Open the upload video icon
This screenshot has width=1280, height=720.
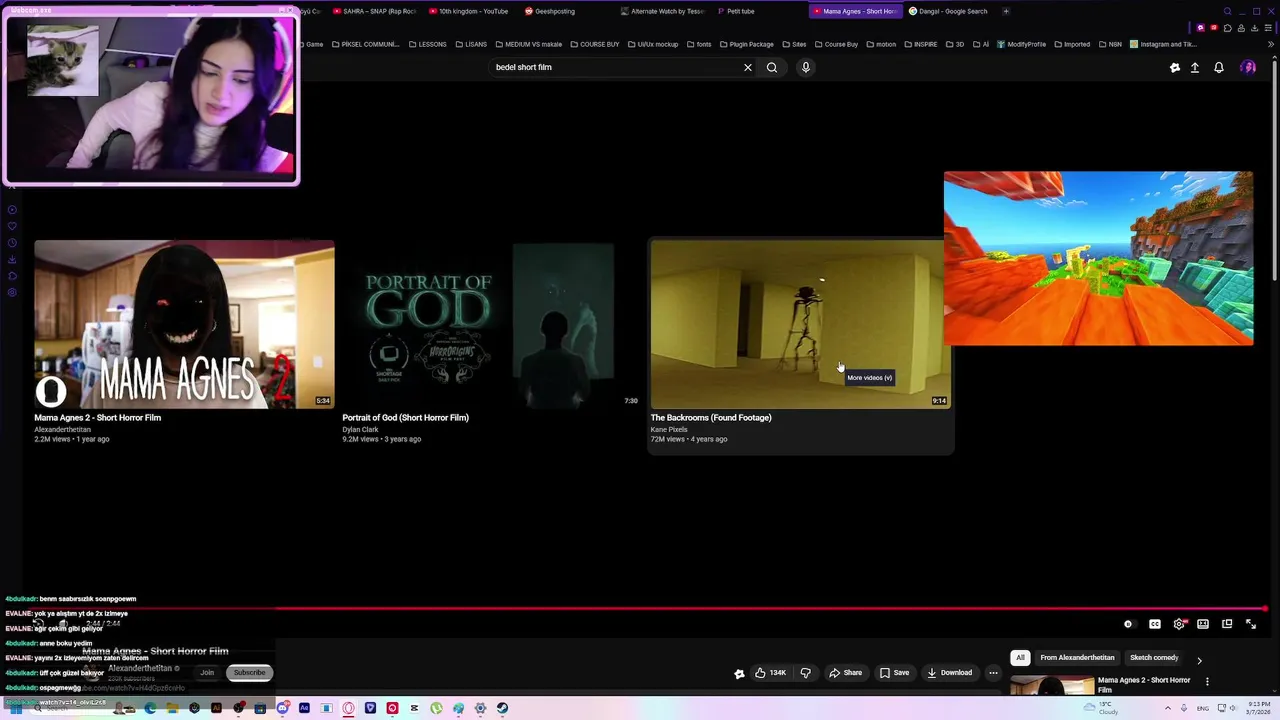pos(1195,67)
